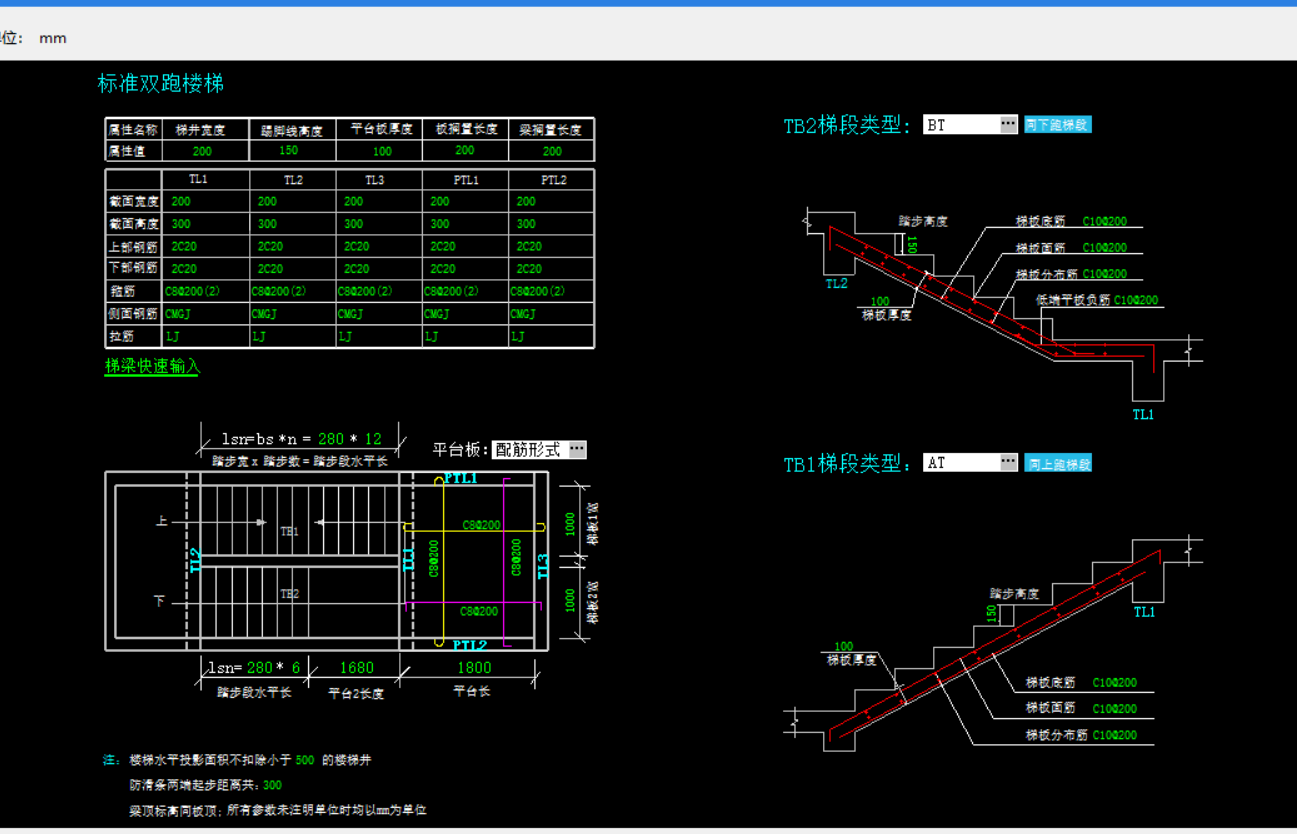
Task: Edit TL3 截面高度 value 300
Action: coord(354,224)
